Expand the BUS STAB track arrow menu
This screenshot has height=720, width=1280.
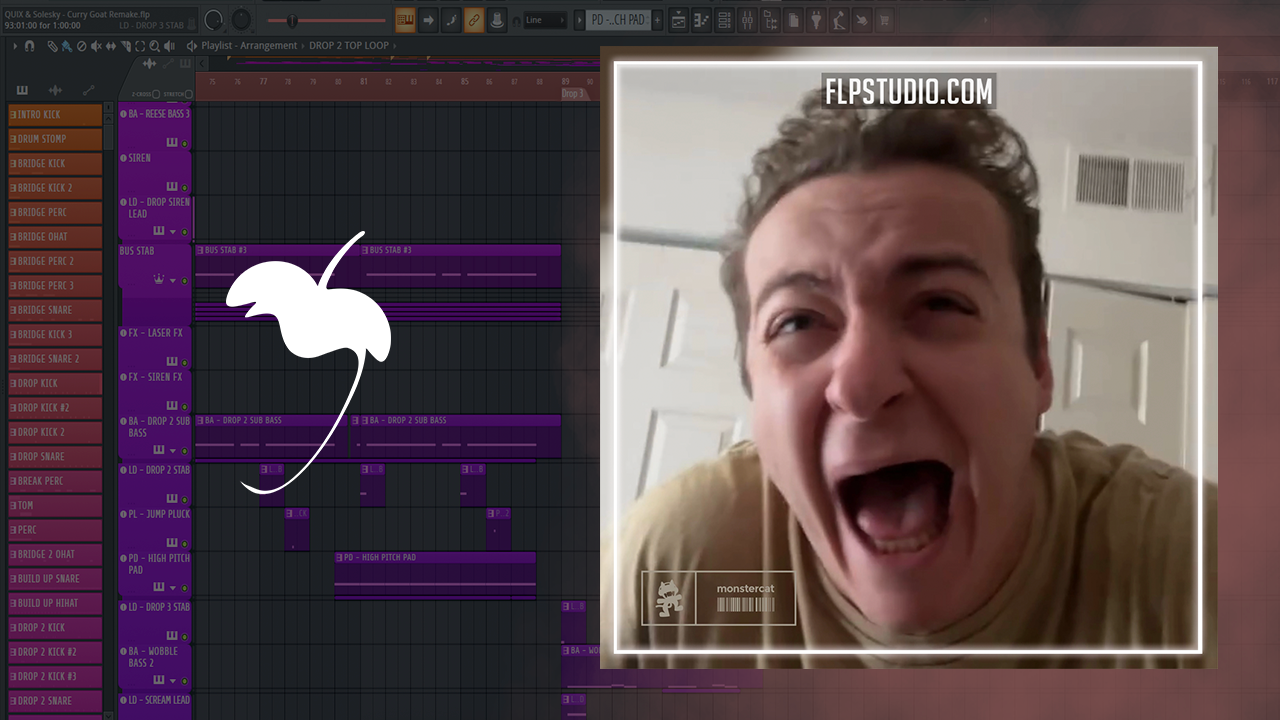(x=172, y=281)
